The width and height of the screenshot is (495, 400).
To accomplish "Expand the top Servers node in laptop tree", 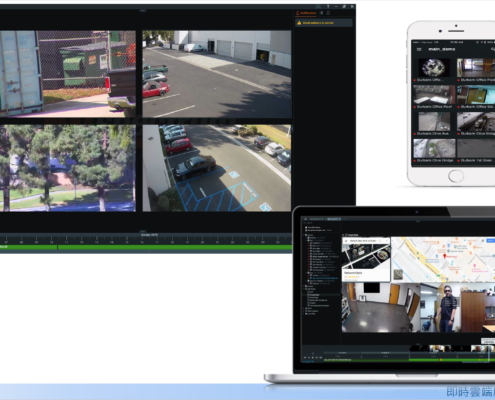I will (x=305, y=235).
